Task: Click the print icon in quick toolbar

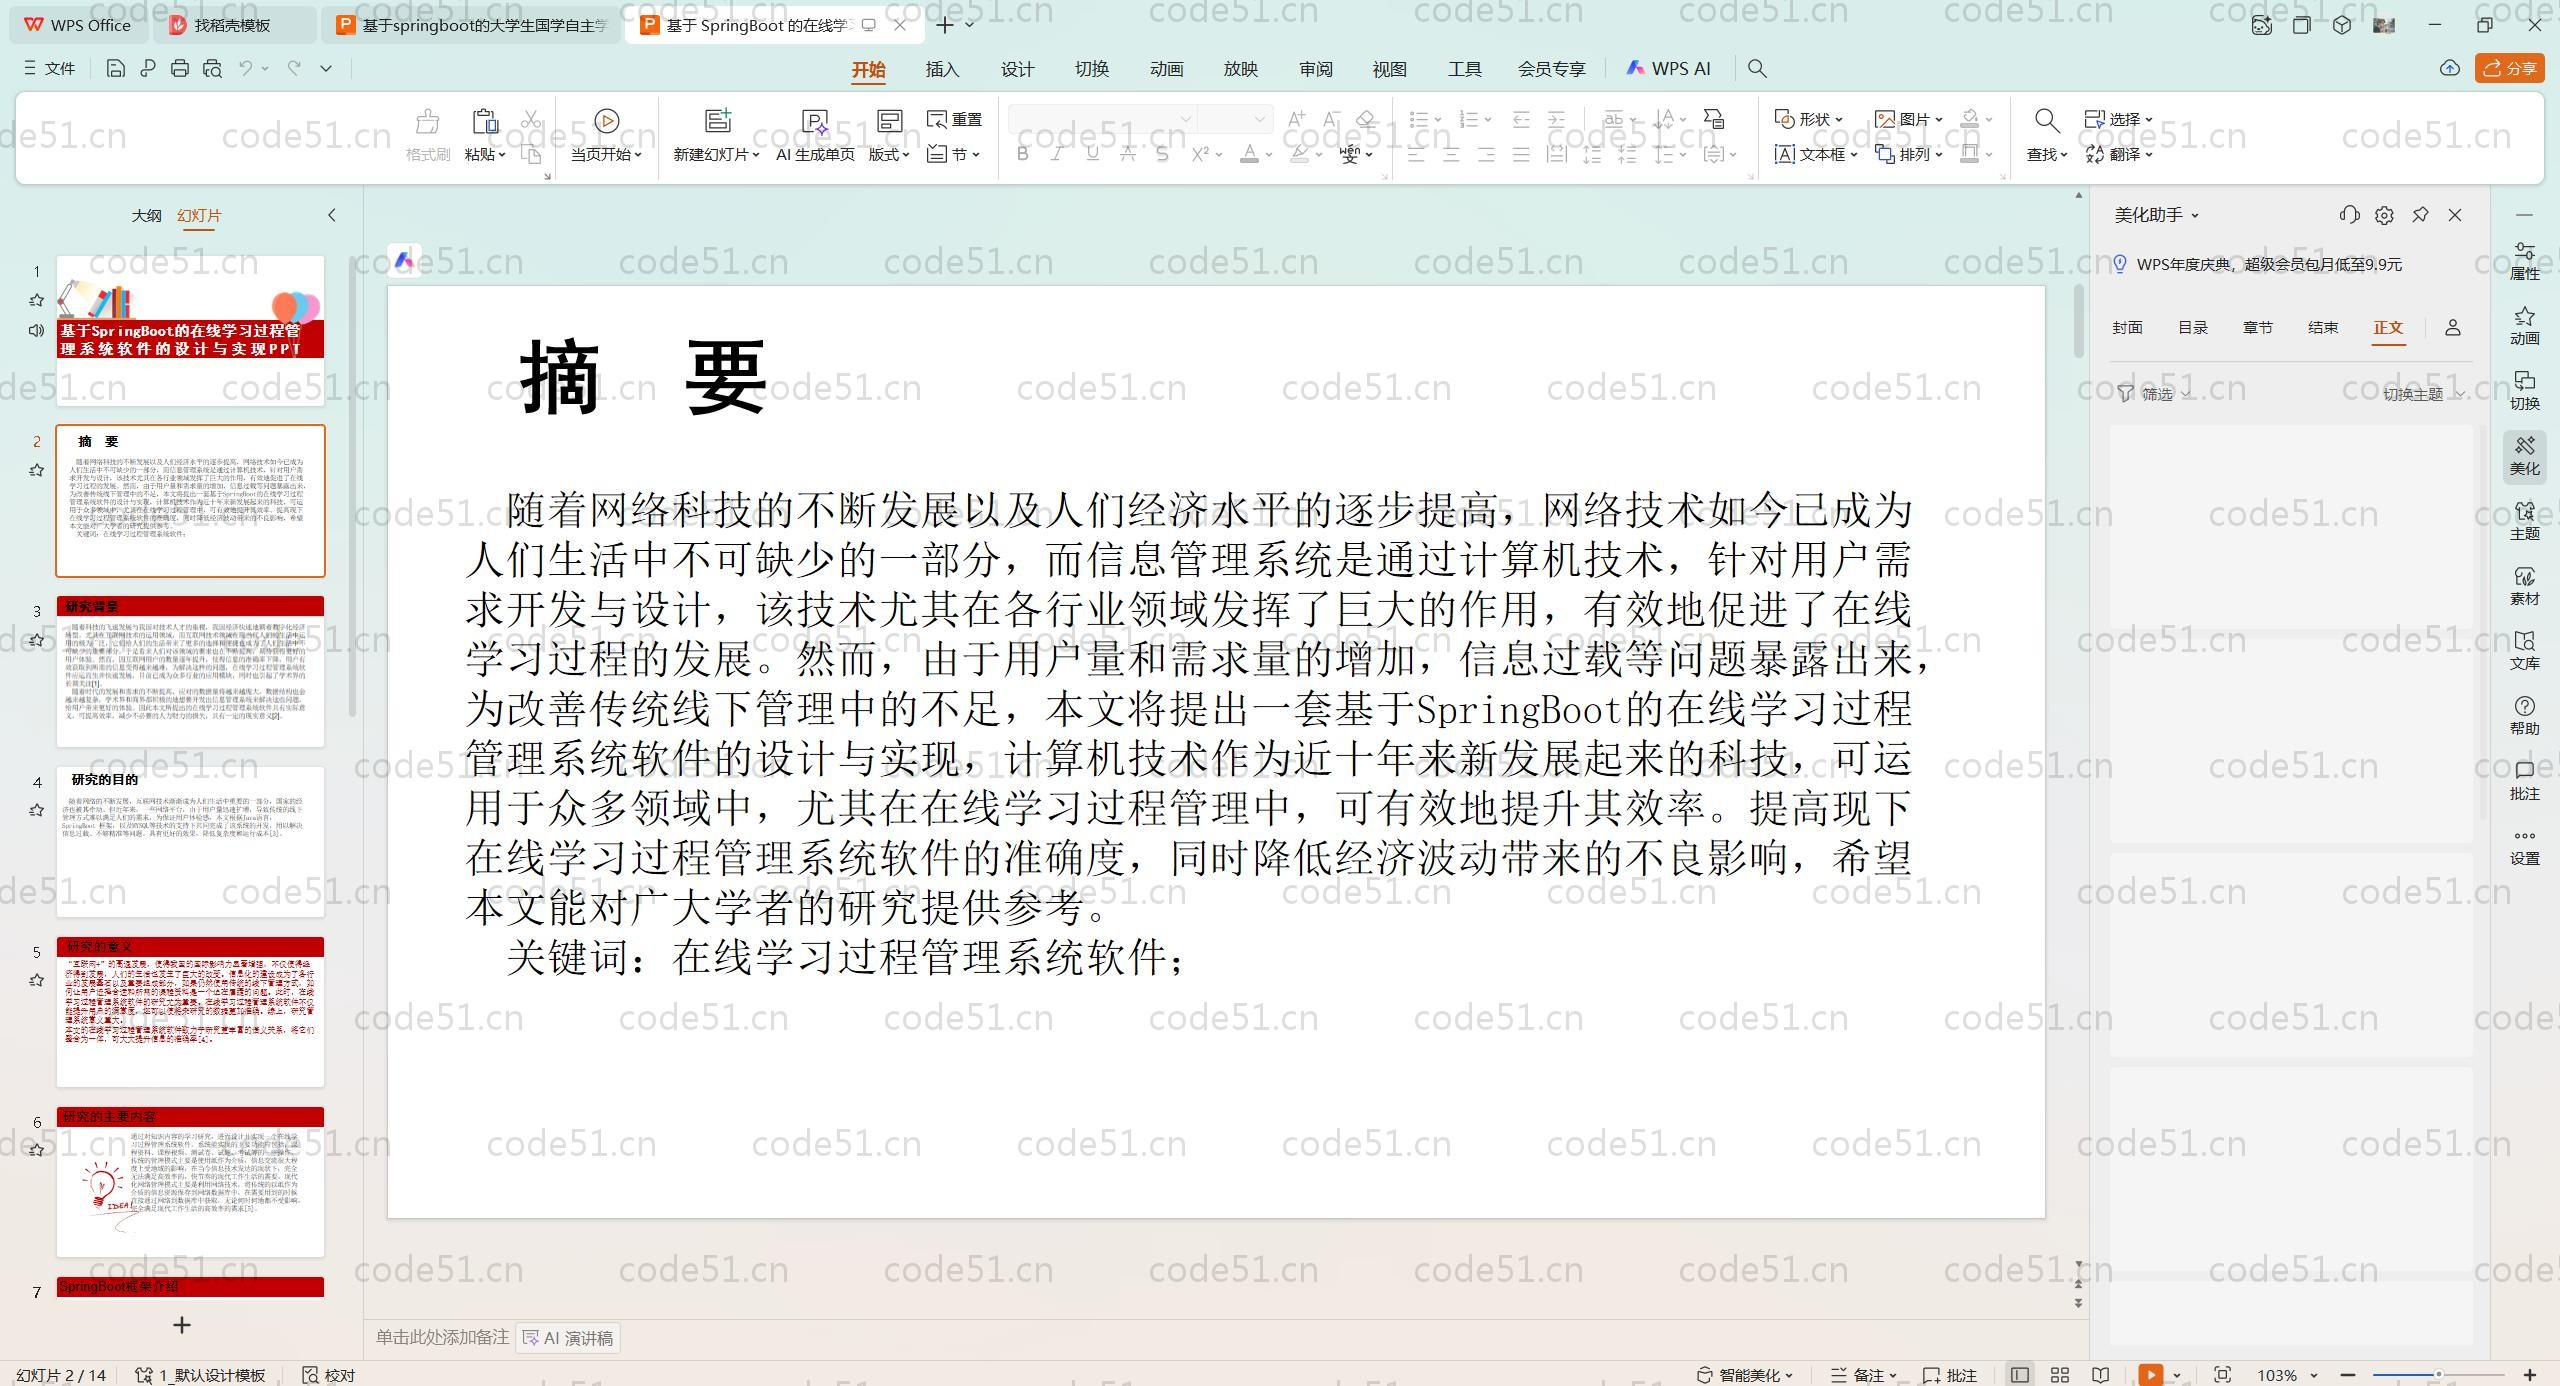Action: click(x=180, y=68)
